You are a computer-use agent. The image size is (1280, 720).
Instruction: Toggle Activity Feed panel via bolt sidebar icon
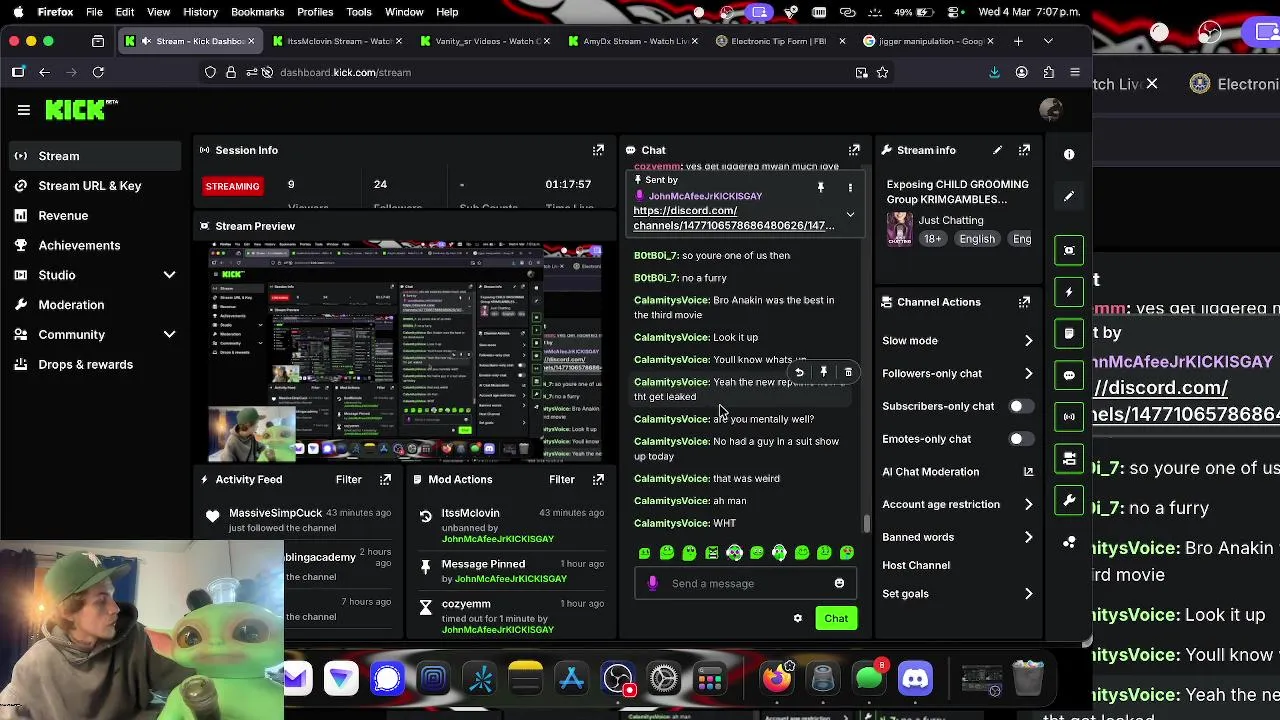(1069, 292)
